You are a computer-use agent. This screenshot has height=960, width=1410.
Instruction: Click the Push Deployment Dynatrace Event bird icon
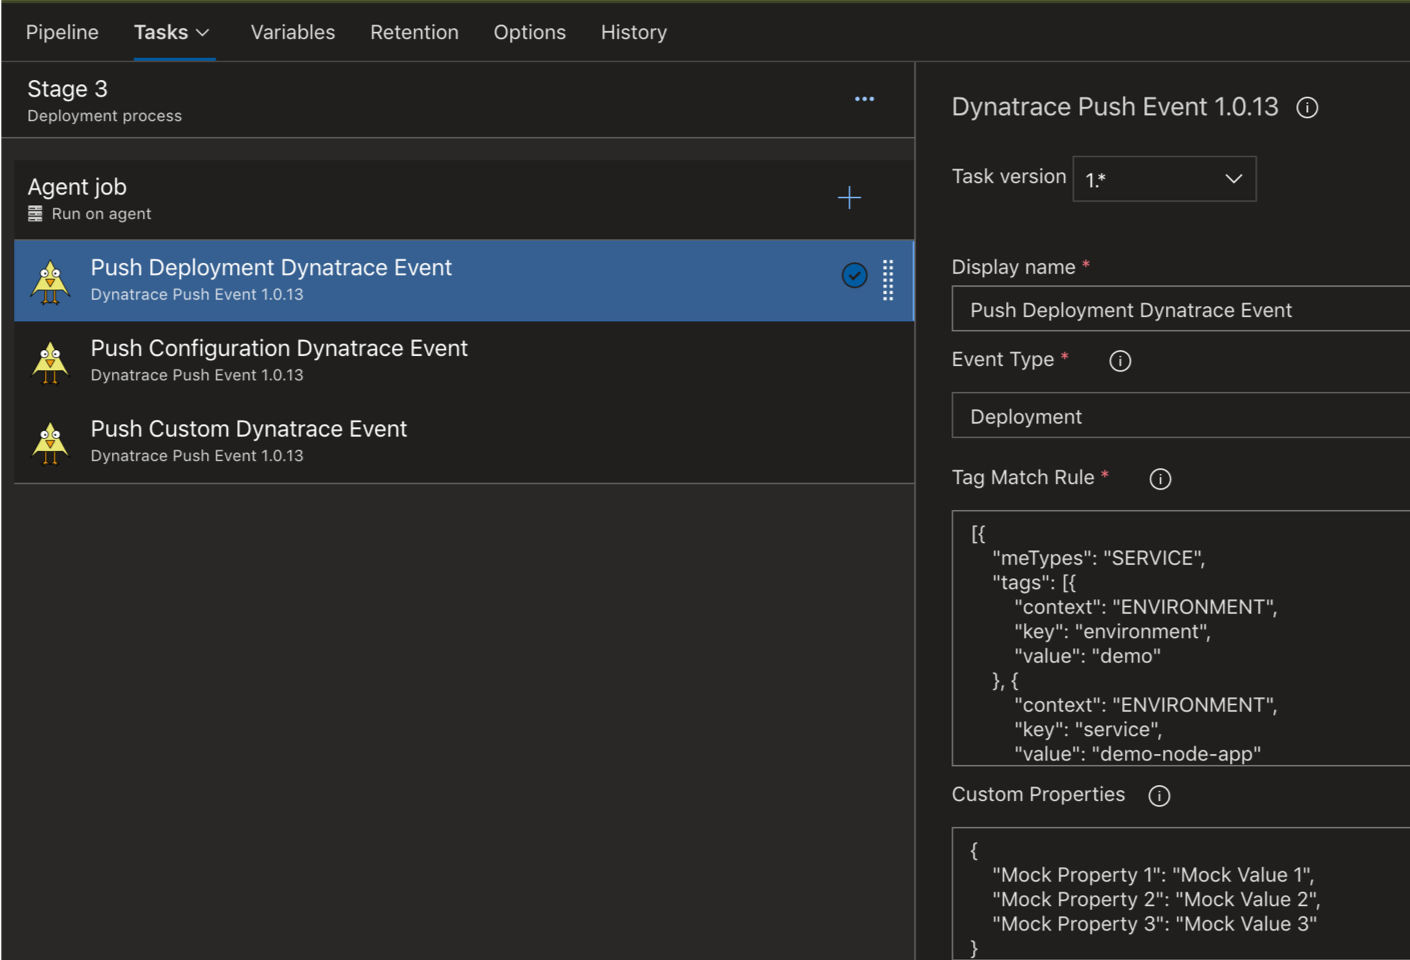point(50,281)
